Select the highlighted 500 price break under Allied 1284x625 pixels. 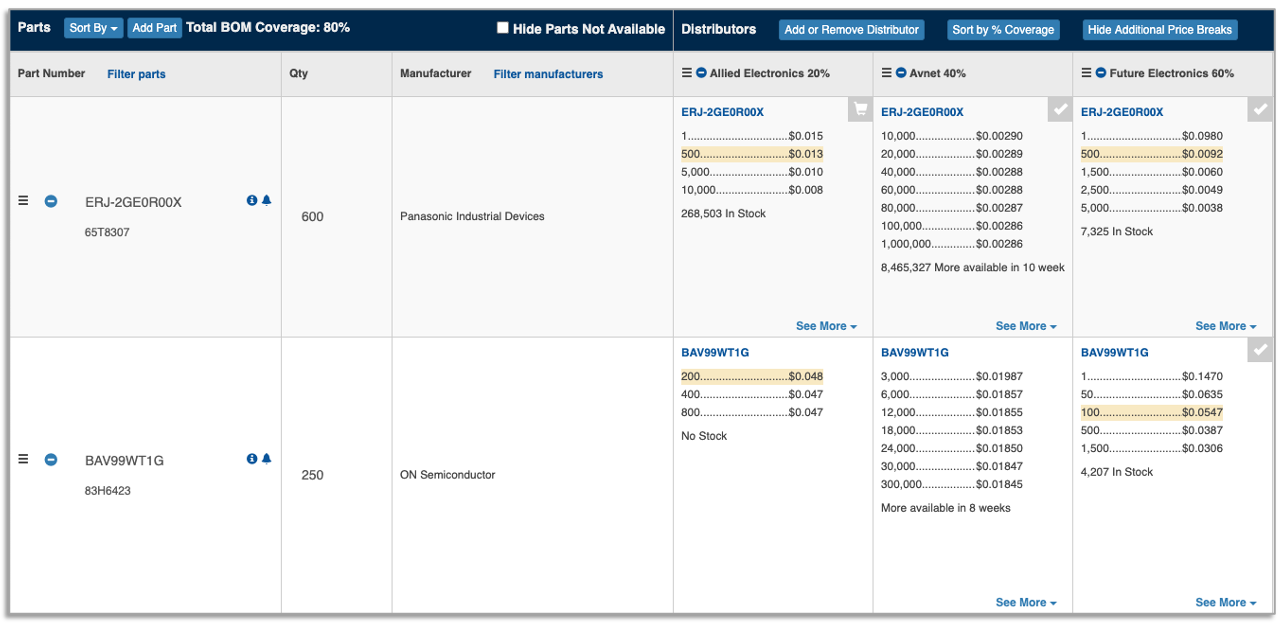(752, 154)
